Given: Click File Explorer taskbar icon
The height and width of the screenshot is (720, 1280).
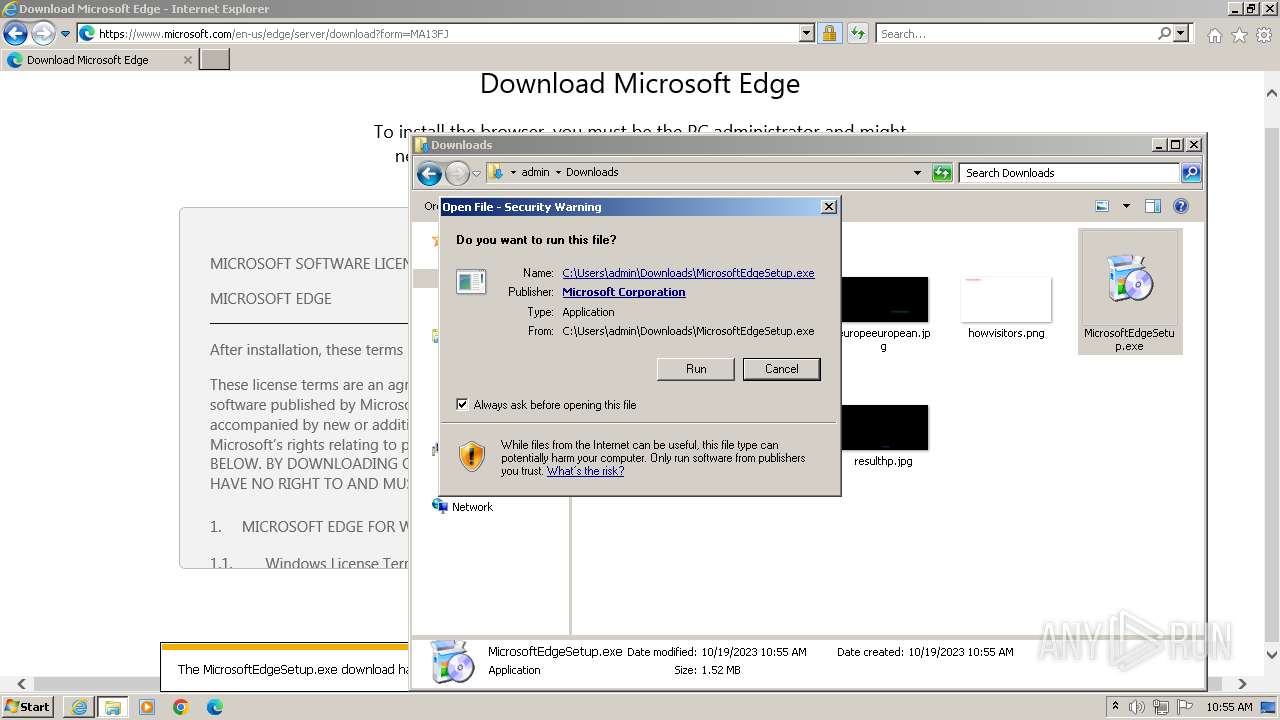Looking at the screenshot, I should [x=112, y=707].
